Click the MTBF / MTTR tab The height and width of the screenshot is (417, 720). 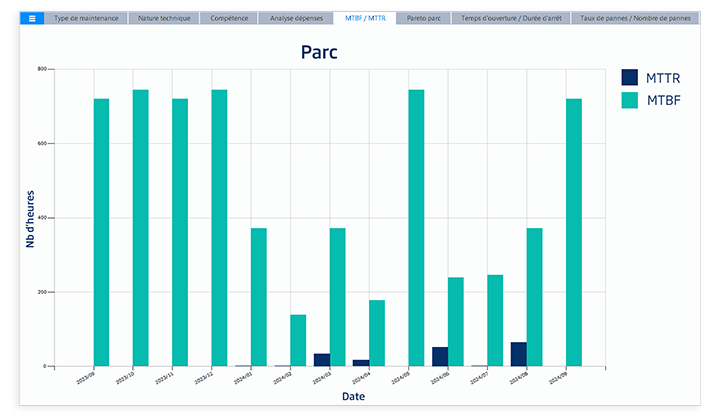pyautogui.click(x=365, y=18)
